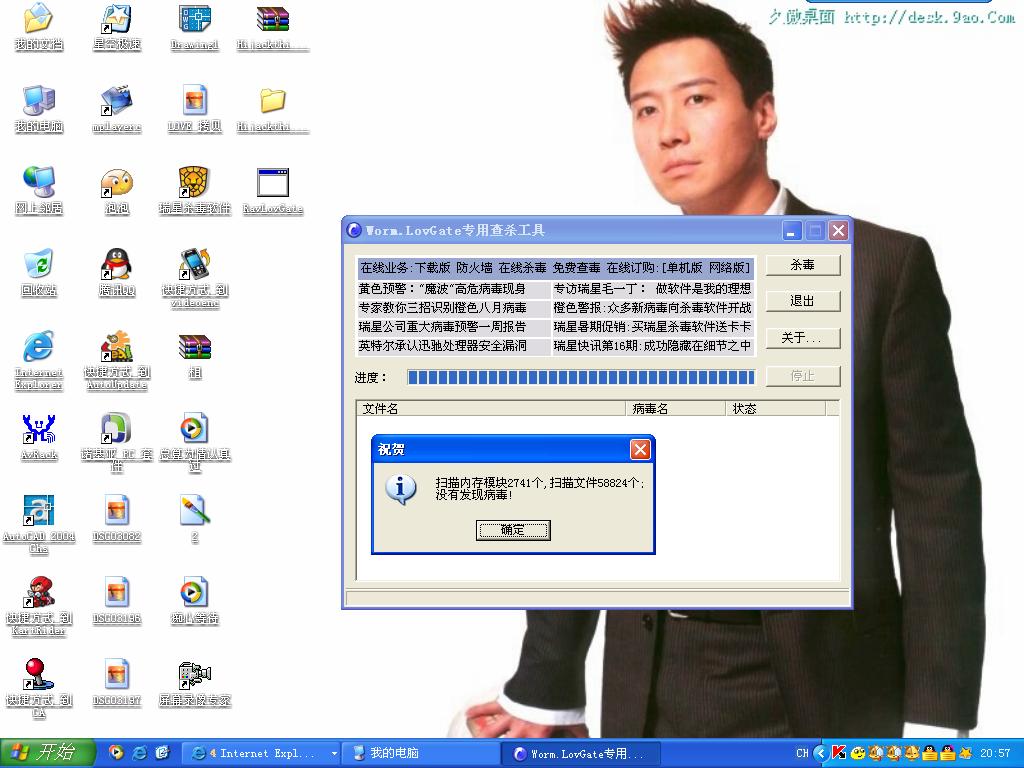Screen dimensions: 1024x768
Task: Close the 祝贺 dialog with the red X
Action: [x=640, y=449]
